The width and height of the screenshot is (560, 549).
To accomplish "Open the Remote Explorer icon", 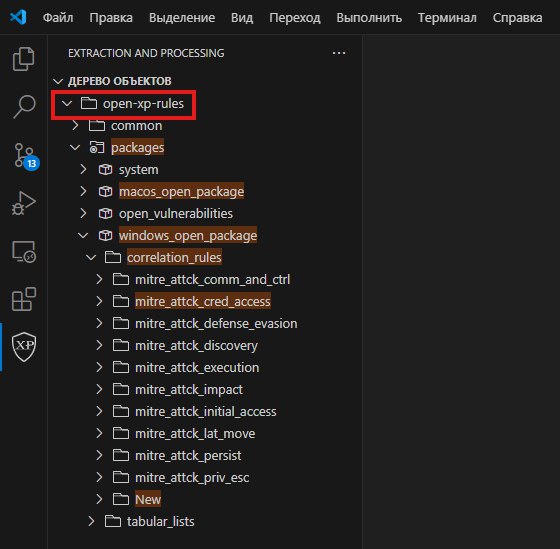I will 24,251.
